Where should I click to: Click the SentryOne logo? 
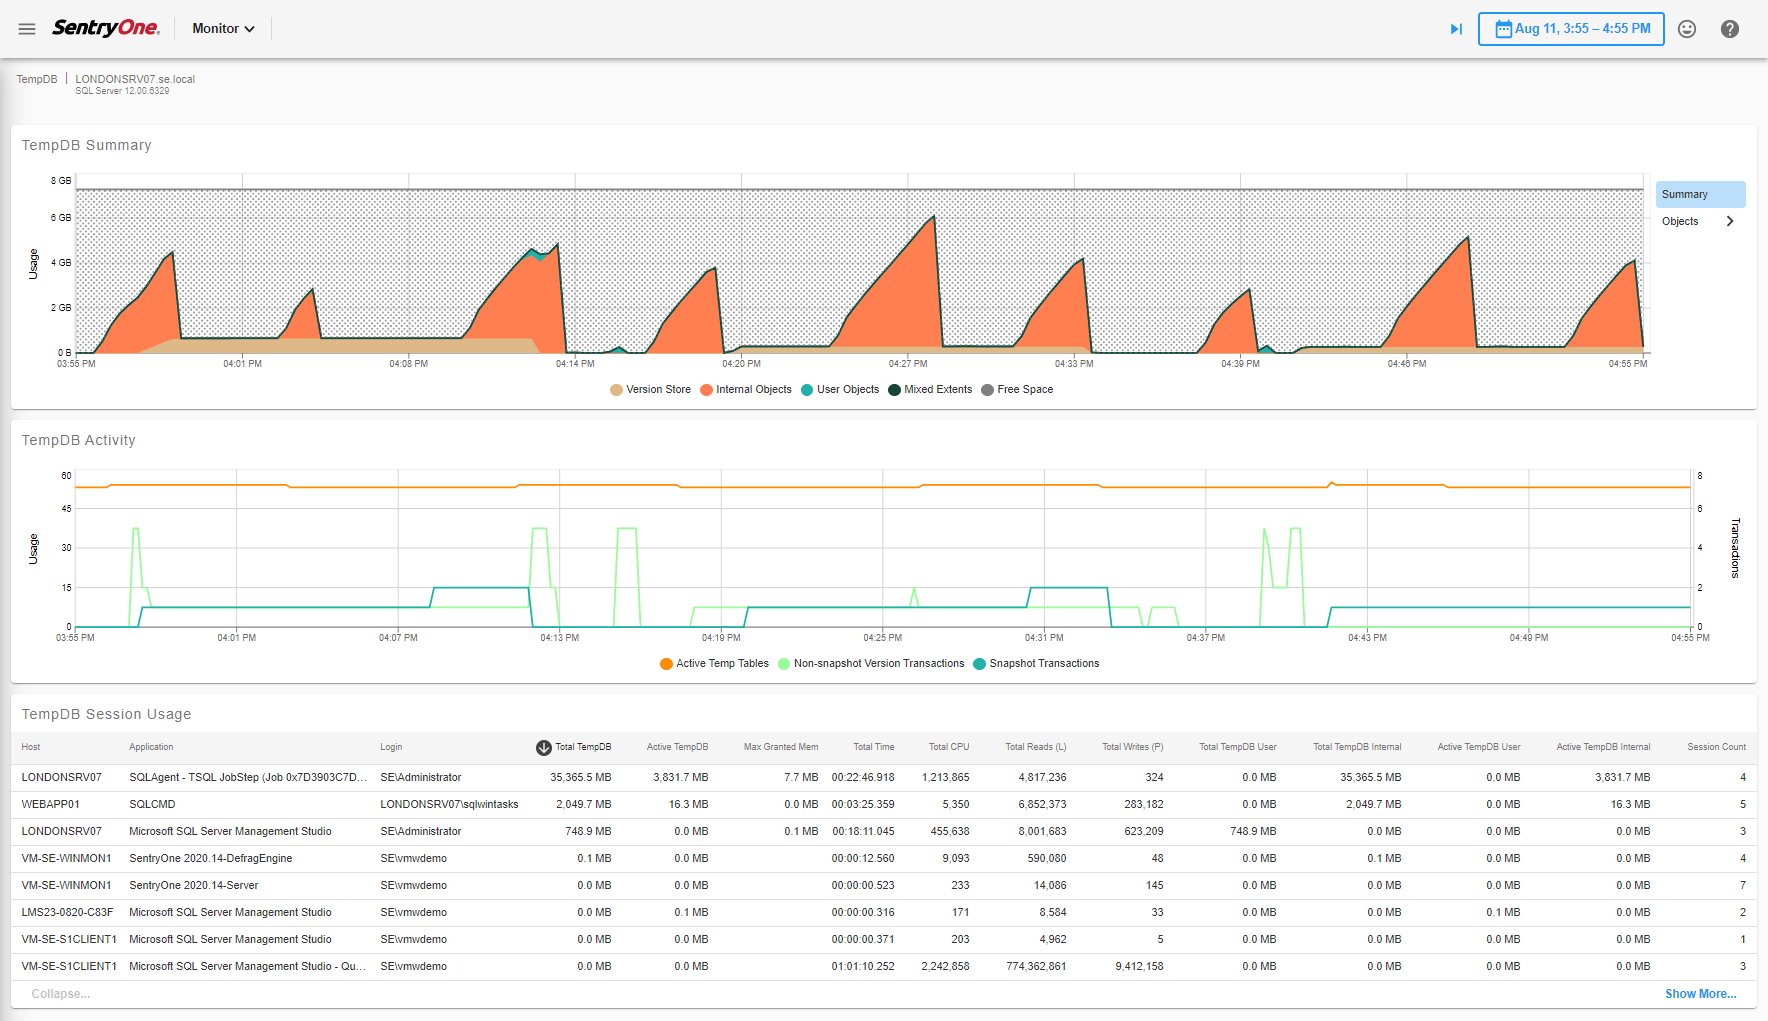coord(104,28)
